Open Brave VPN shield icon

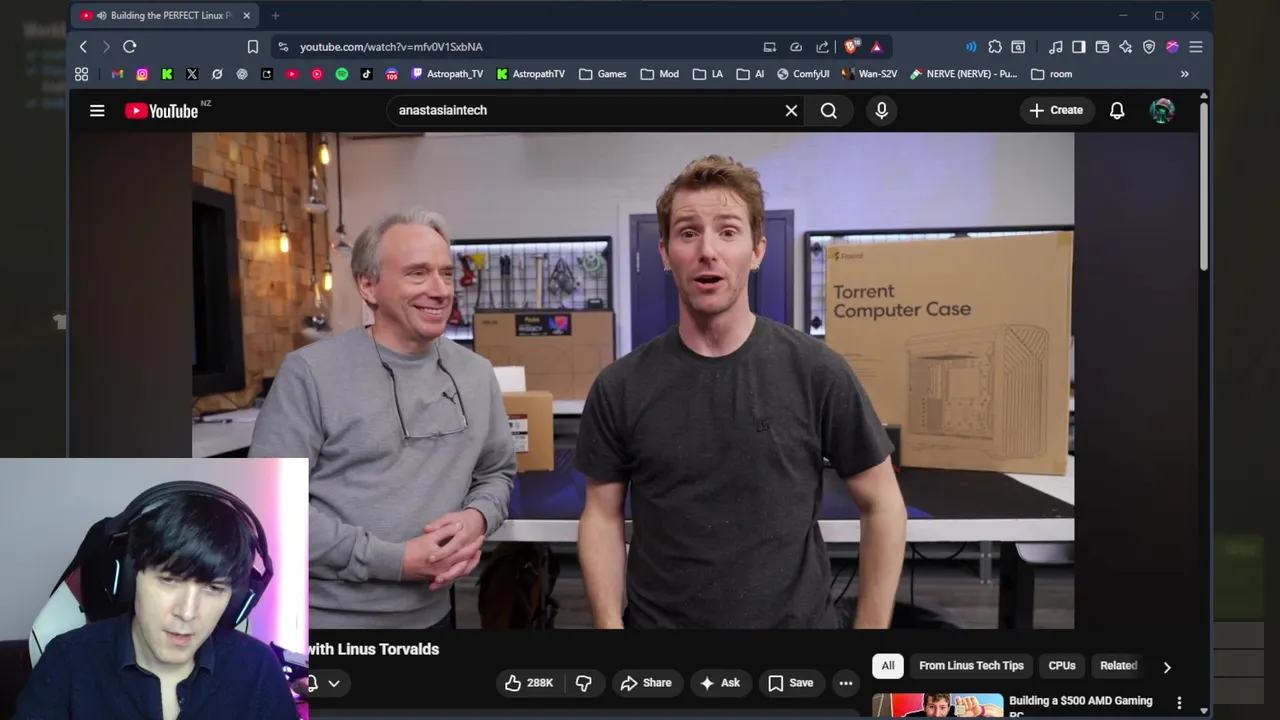pos(1149,47)
